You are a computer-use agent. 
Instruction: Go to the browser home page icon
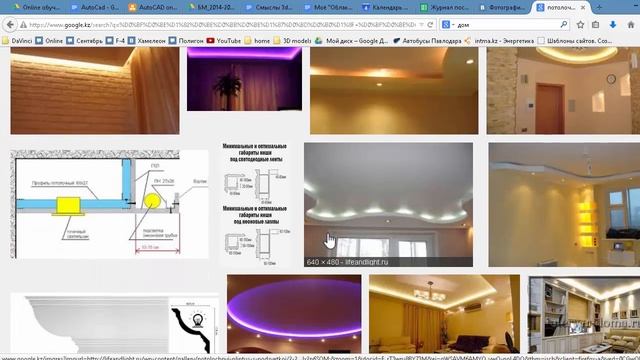[x=631, y=25]
